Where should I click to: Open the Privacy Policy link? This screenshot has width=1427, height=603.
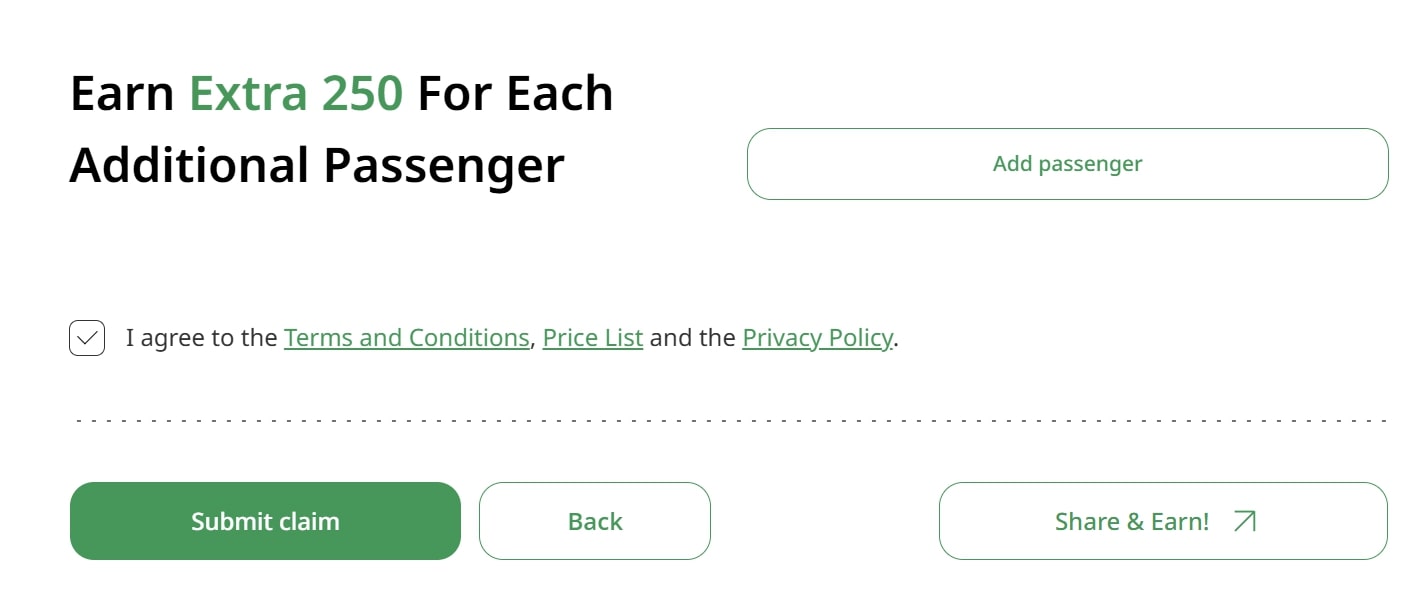click(x=817, y=338)
